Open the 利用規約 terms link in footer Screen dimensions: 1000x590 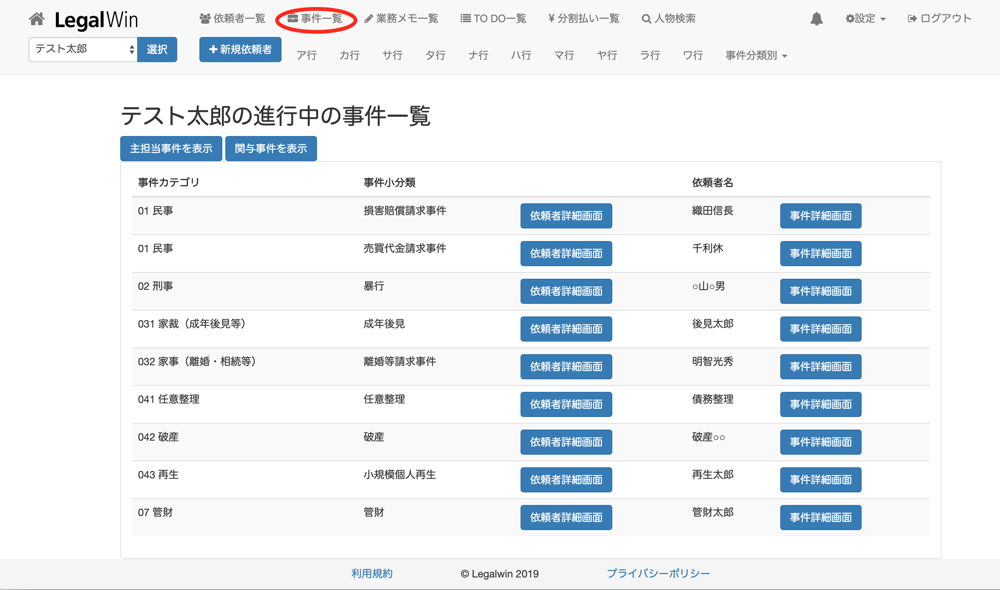pyautogui.click(x=372, y=574)
